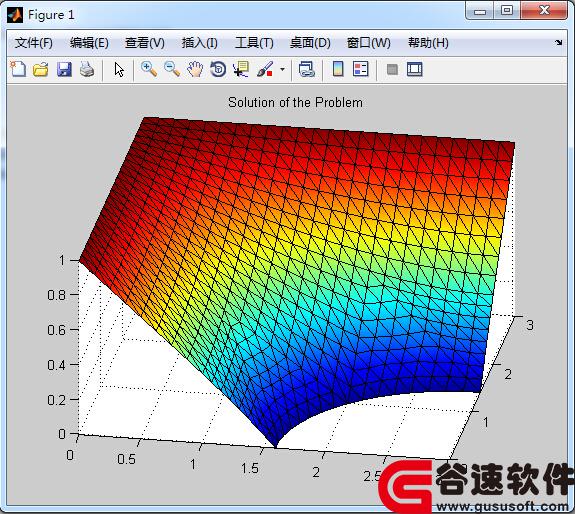The image size is (575, 514).
Task: Enable the Pan hand tool
Action: pos(195,69)
